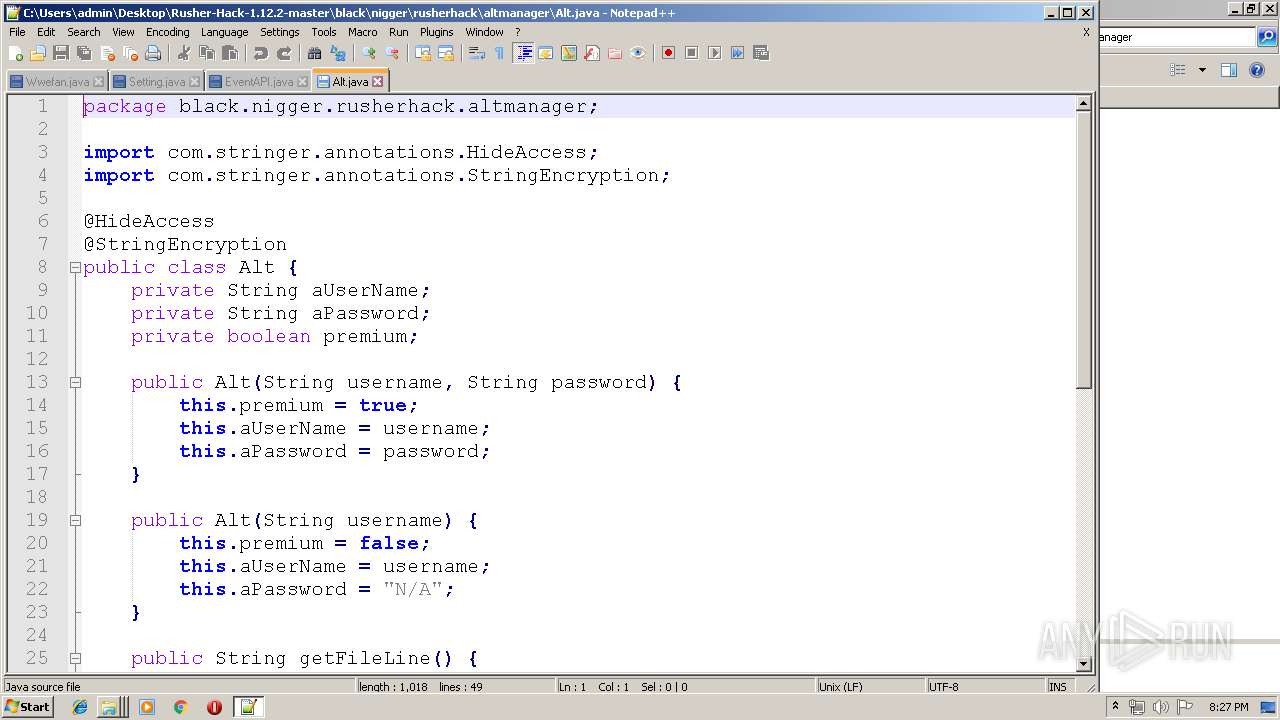Save the current file via toolbar
Image resolution: width=1280 pixels, height=720 pixels.
coord(61,53)
